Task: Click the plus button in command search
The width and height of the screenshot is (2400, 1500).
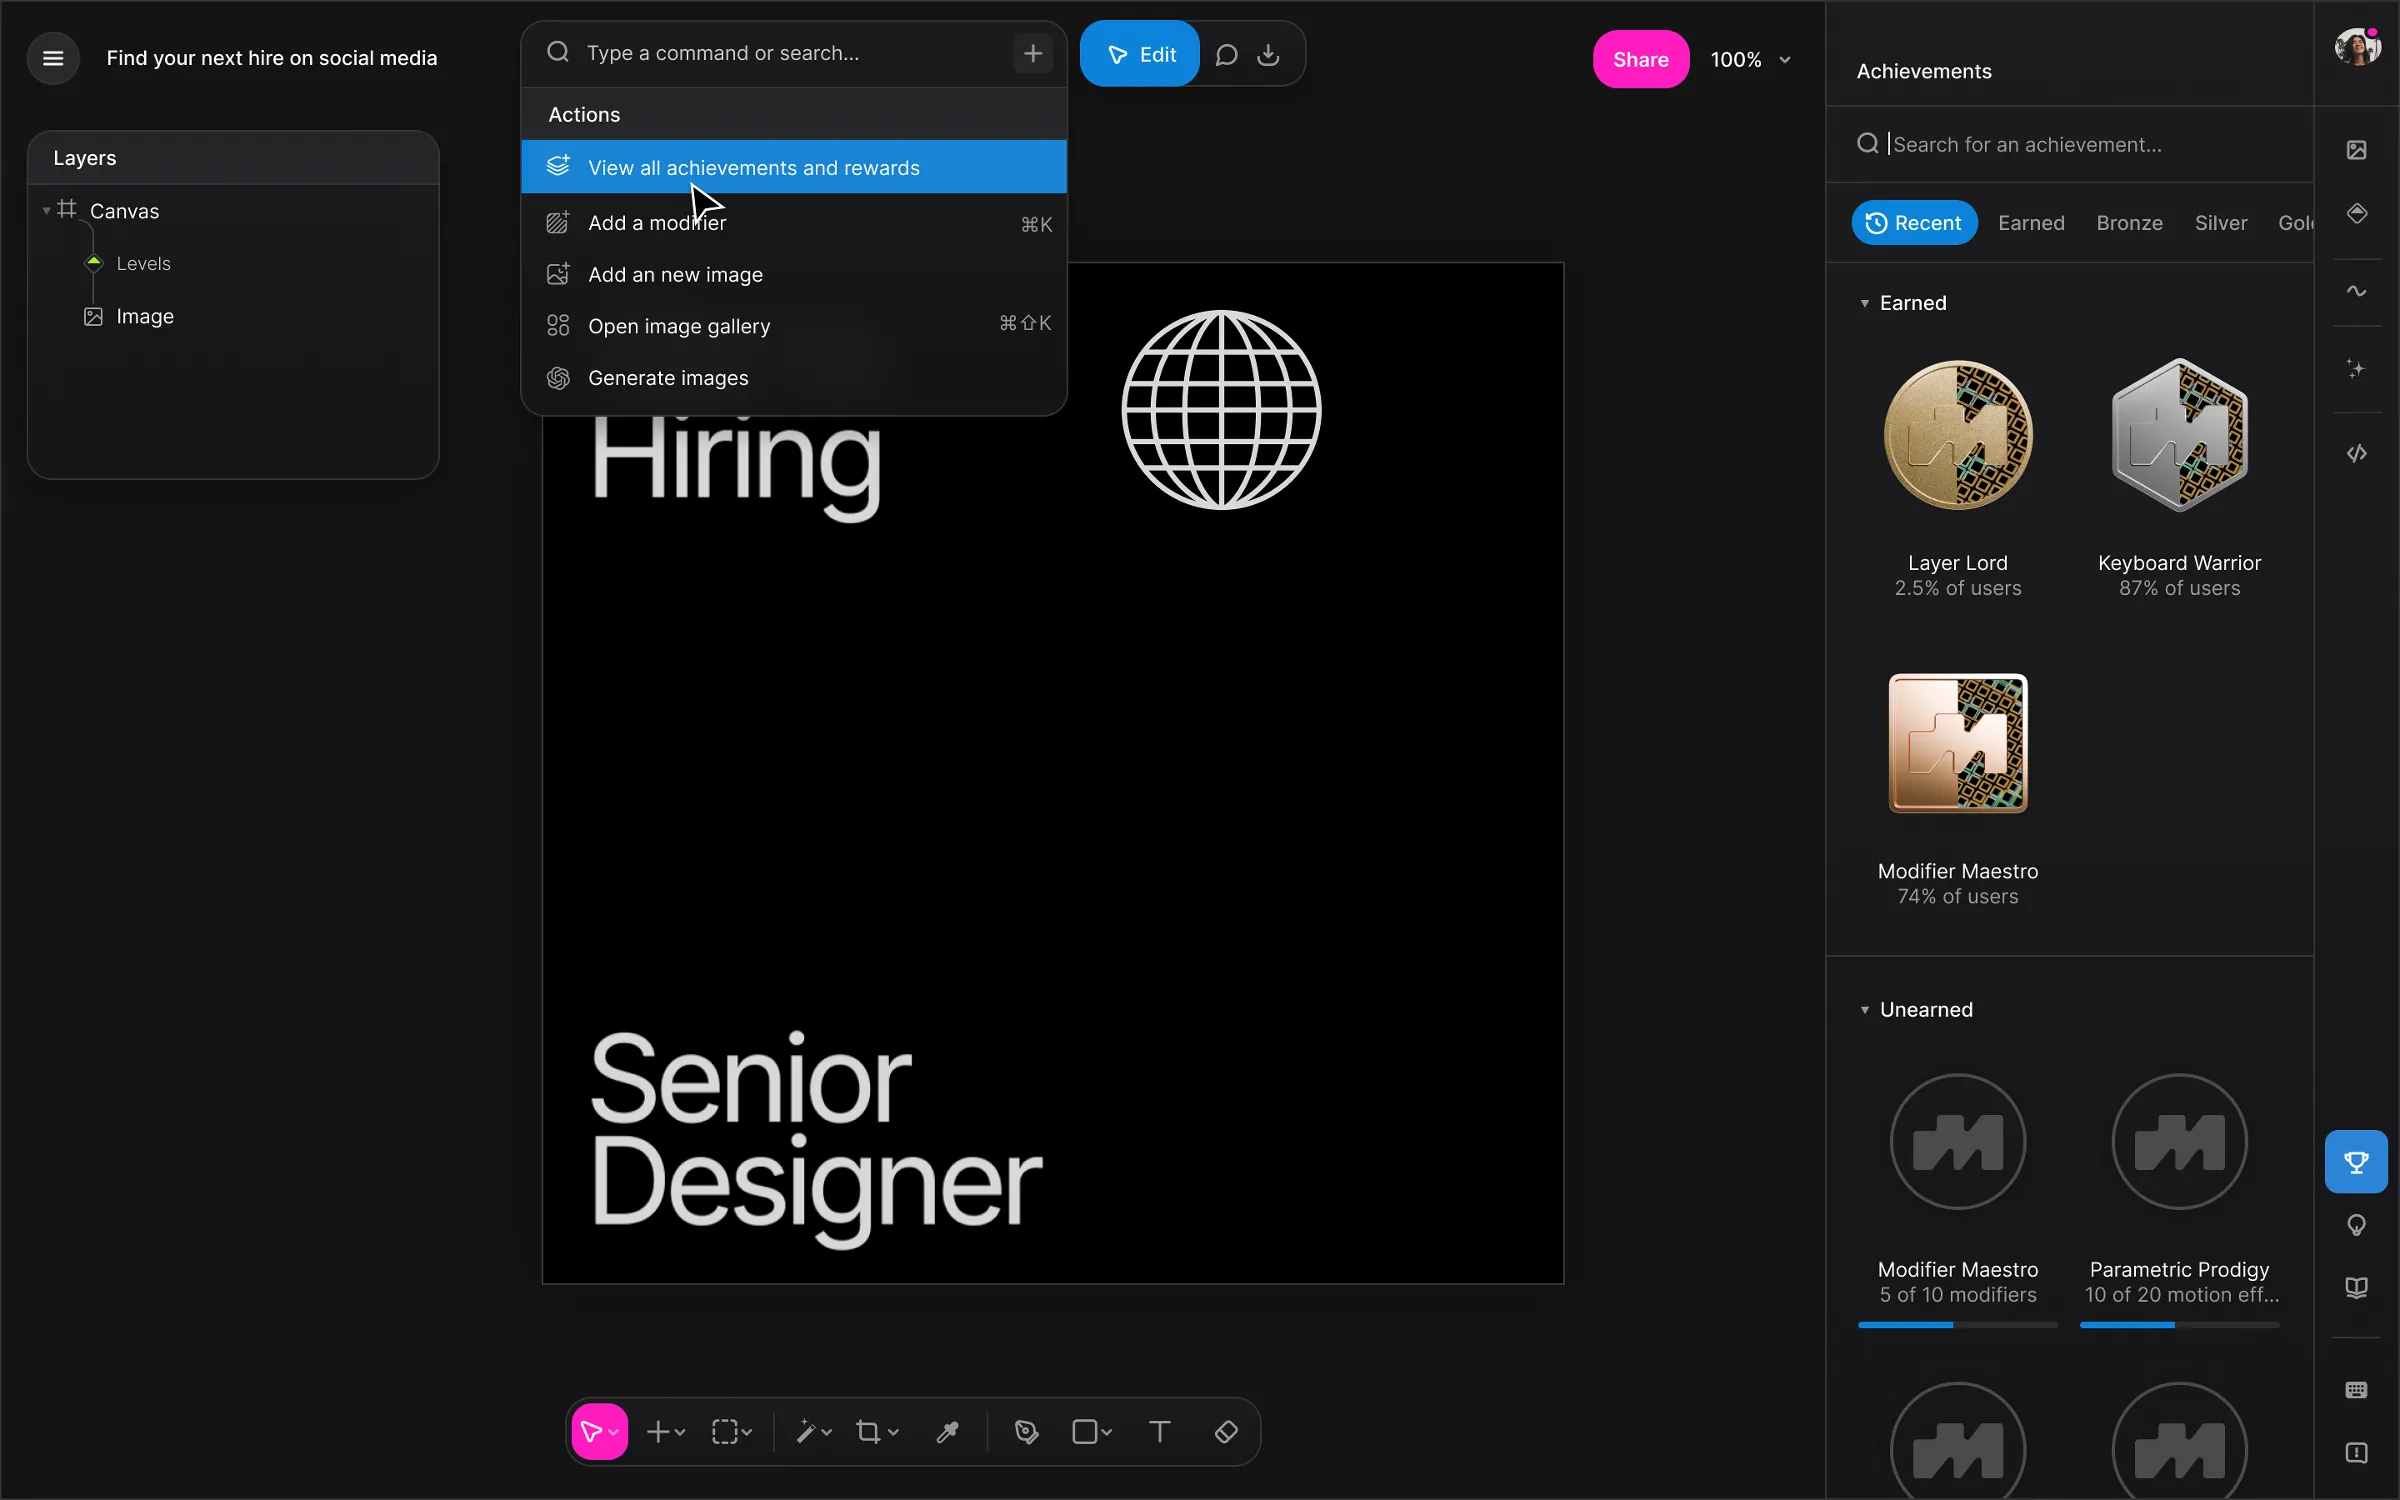Action: tap(1033, 53)
